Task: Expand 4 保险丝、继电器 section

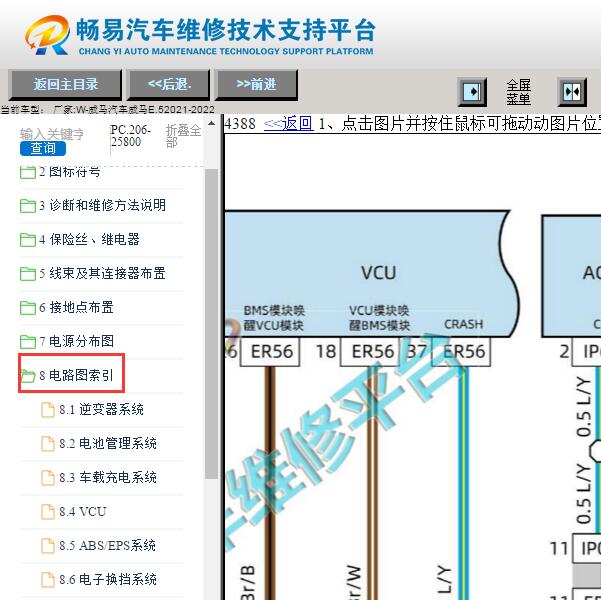Action: pyautogui.click(x=89, y=240)
